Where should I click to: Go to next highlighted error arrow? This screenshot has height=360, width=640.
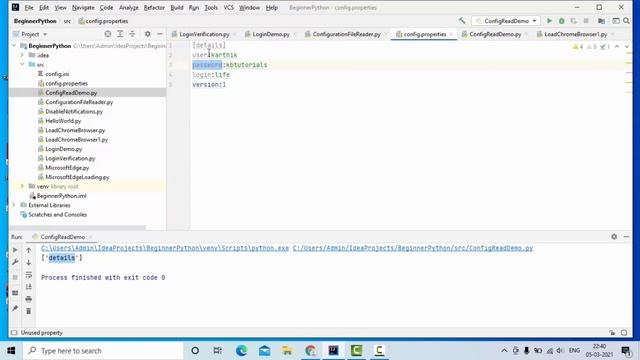627,47
